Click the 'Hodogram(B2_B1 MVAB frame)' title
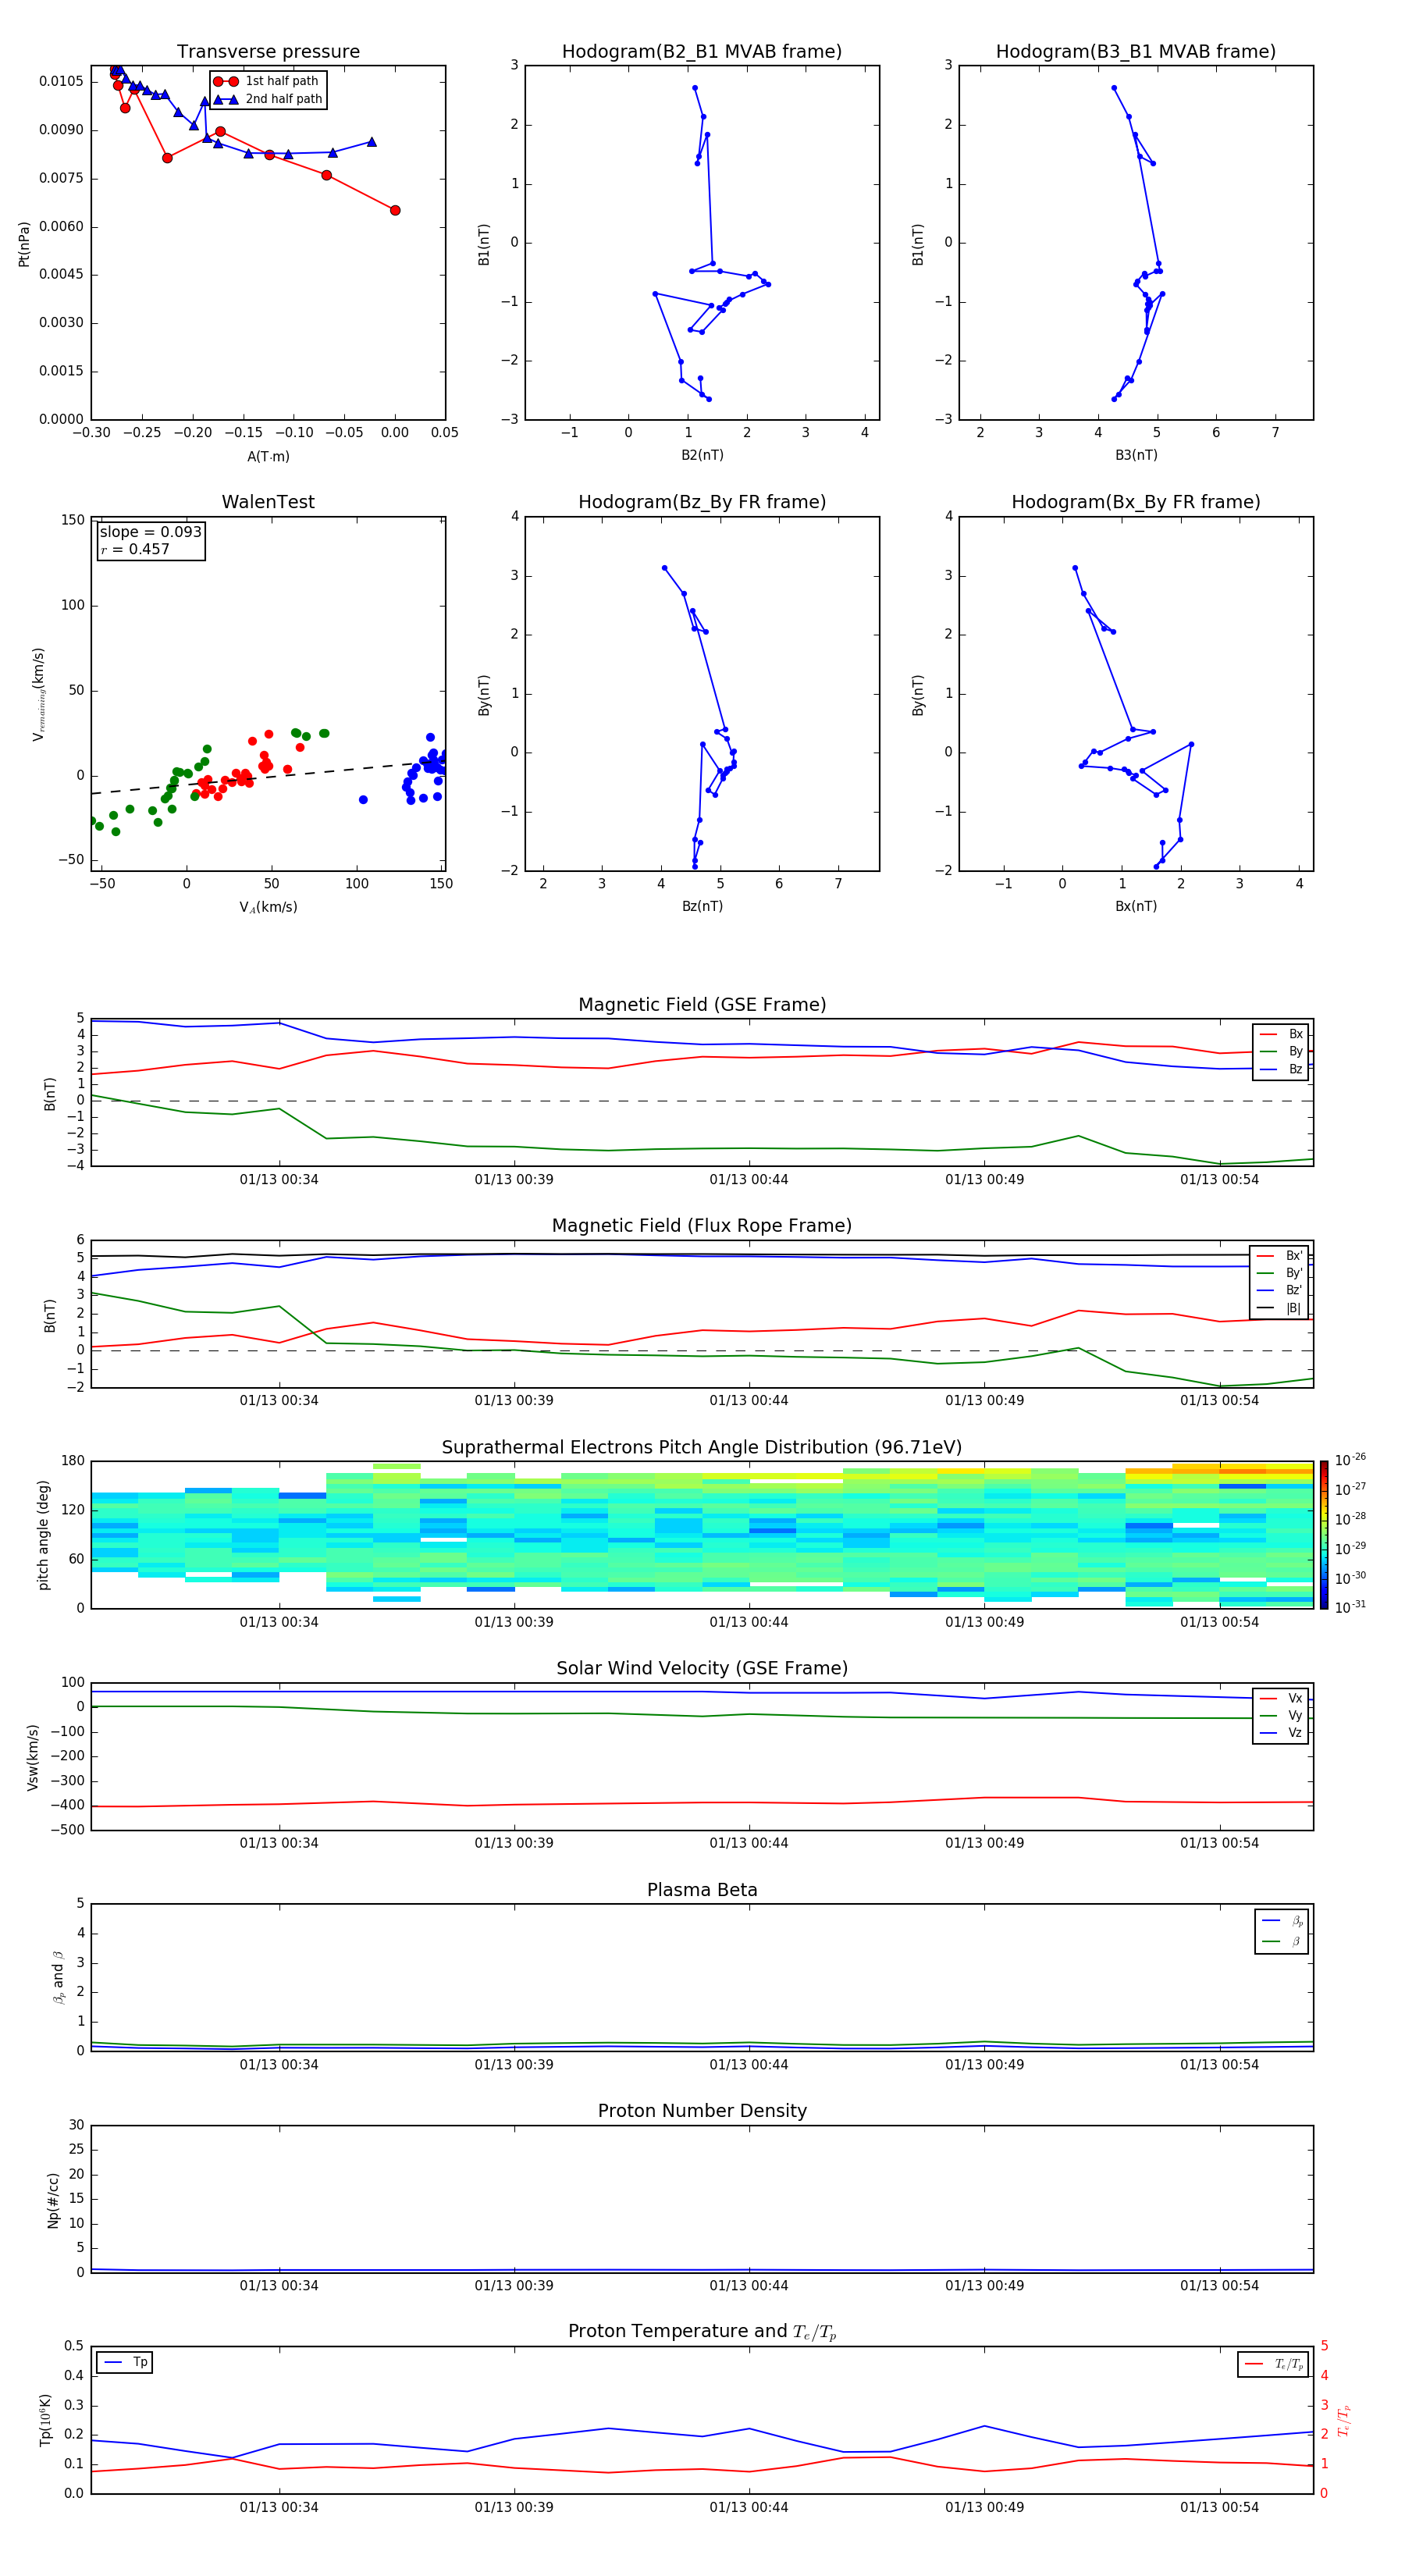 coord(702,51)
